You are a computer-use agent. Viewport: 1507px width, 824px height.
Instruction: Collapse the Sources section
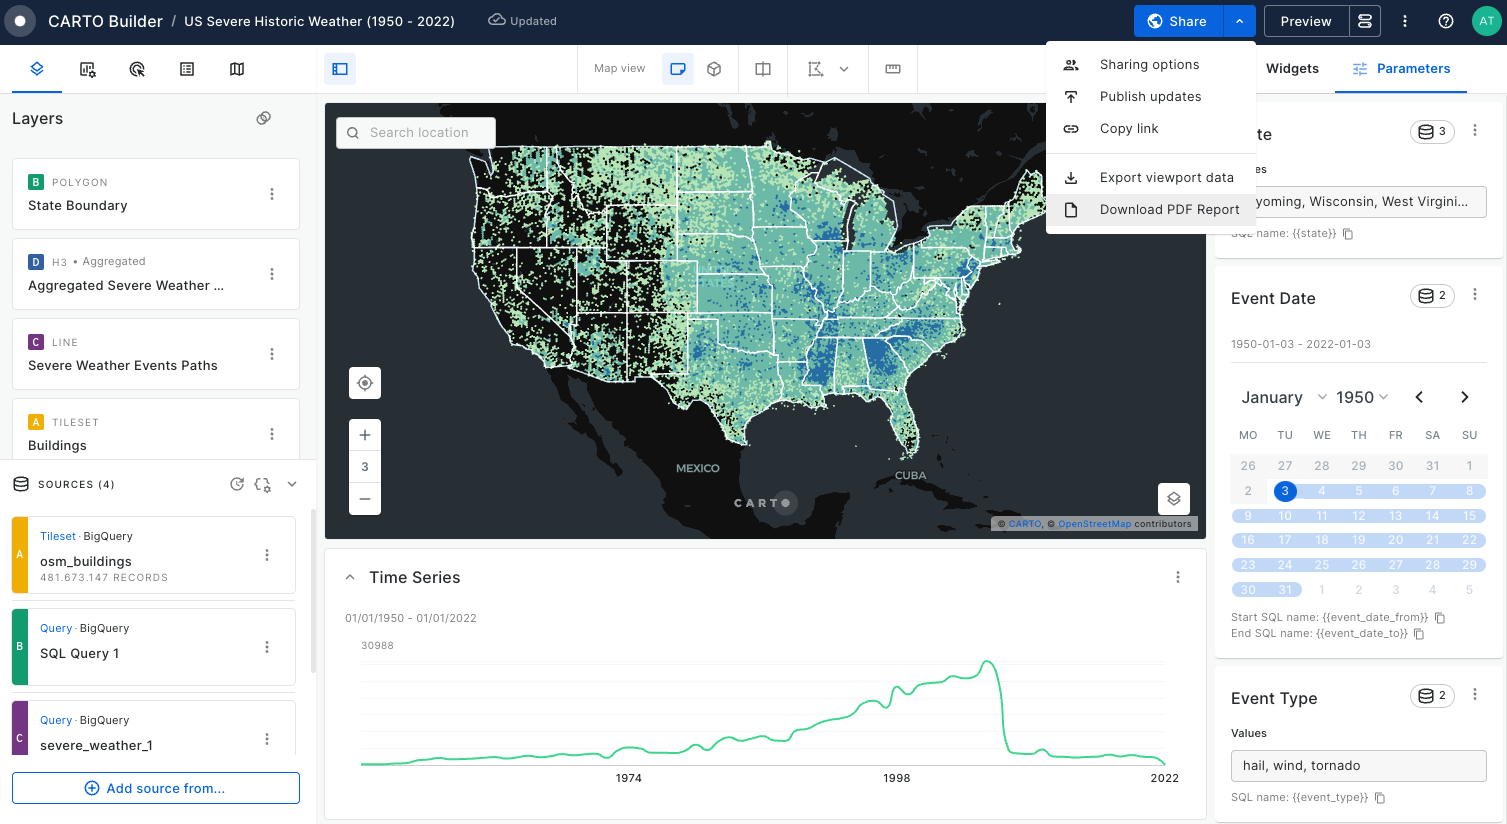tap(292, 484)
